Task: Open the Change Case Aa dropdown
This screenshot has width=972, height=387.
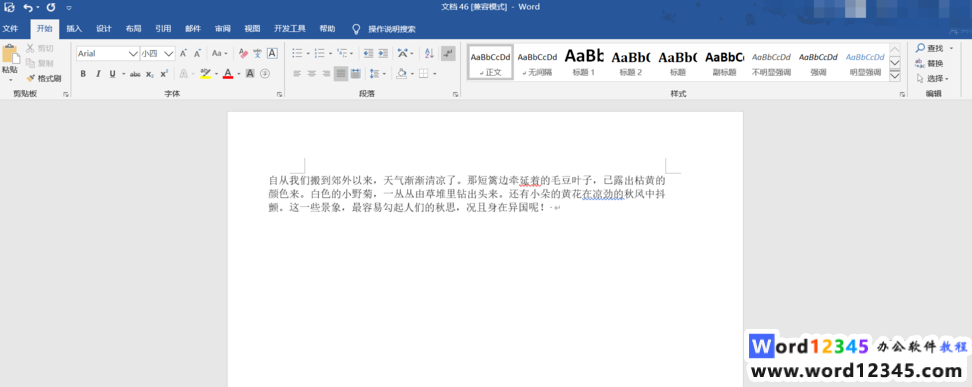Action: [x=219, y=54]
